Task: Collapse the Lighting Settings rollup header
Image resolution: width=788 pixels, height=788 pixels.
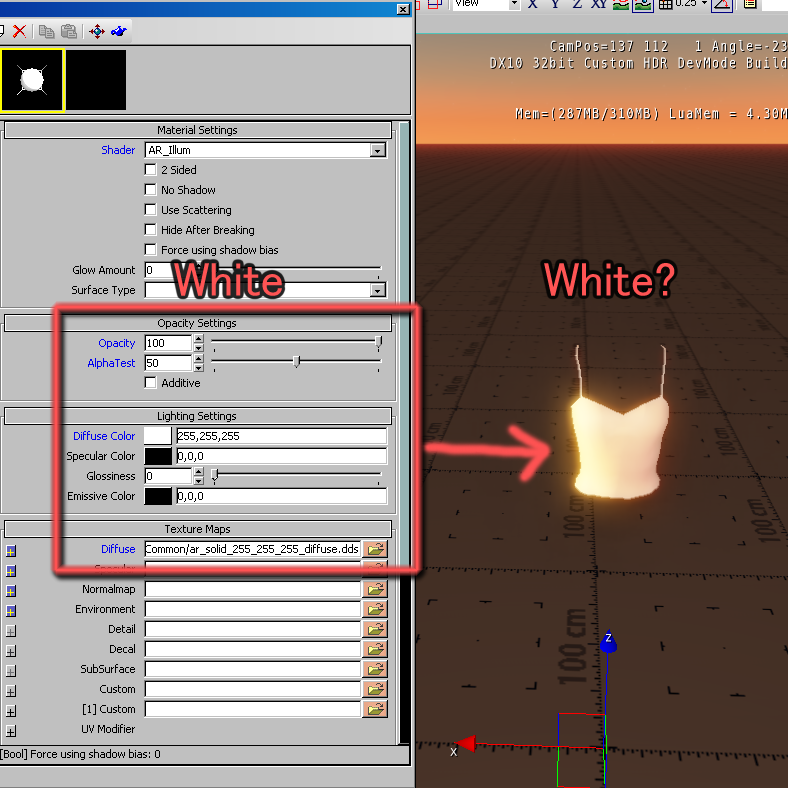Action: click(198, 416)
